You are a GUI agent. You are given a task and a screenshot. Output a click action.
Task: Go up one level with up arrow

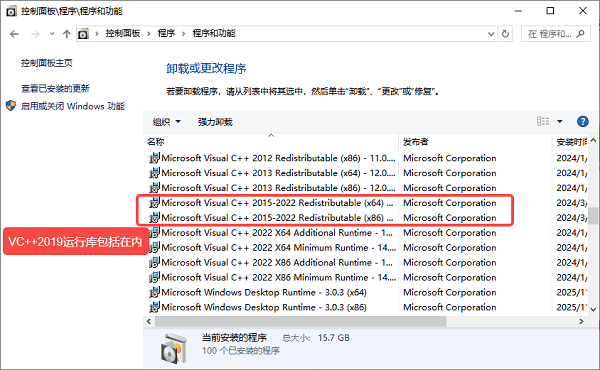[x=67, y=34]
